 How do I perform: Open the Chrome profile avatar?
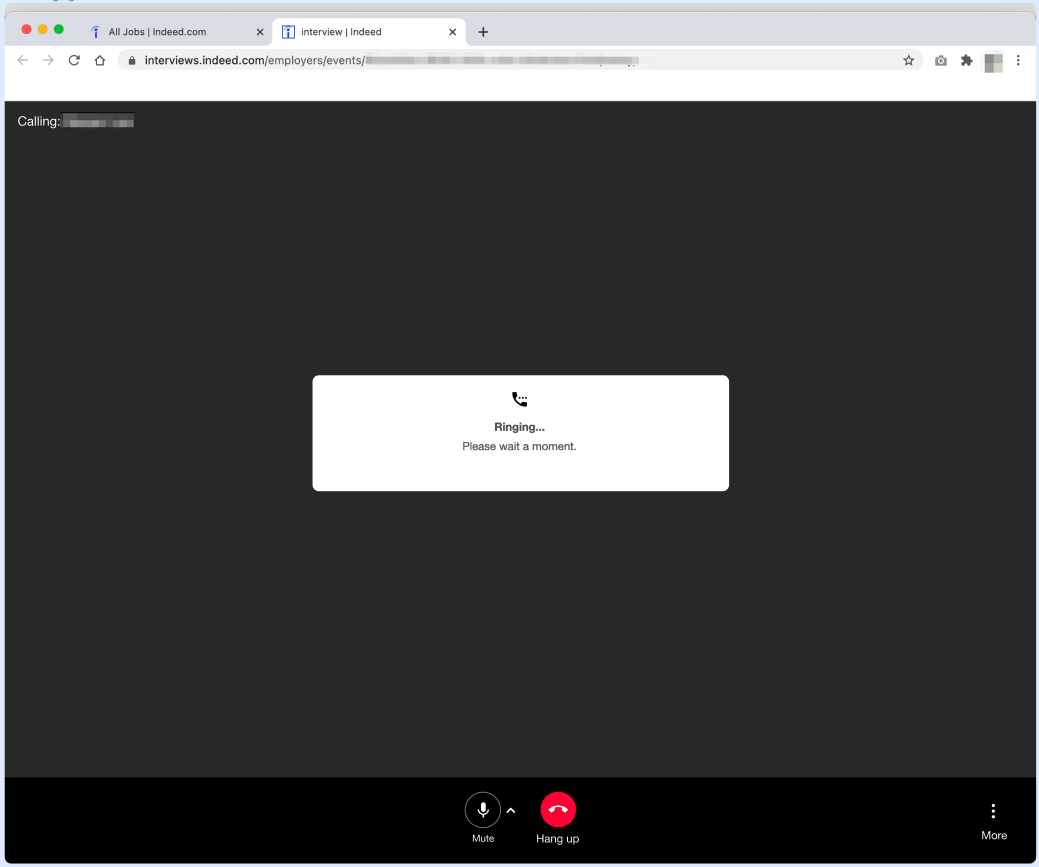pyautogui.click(x=993, y=62)
